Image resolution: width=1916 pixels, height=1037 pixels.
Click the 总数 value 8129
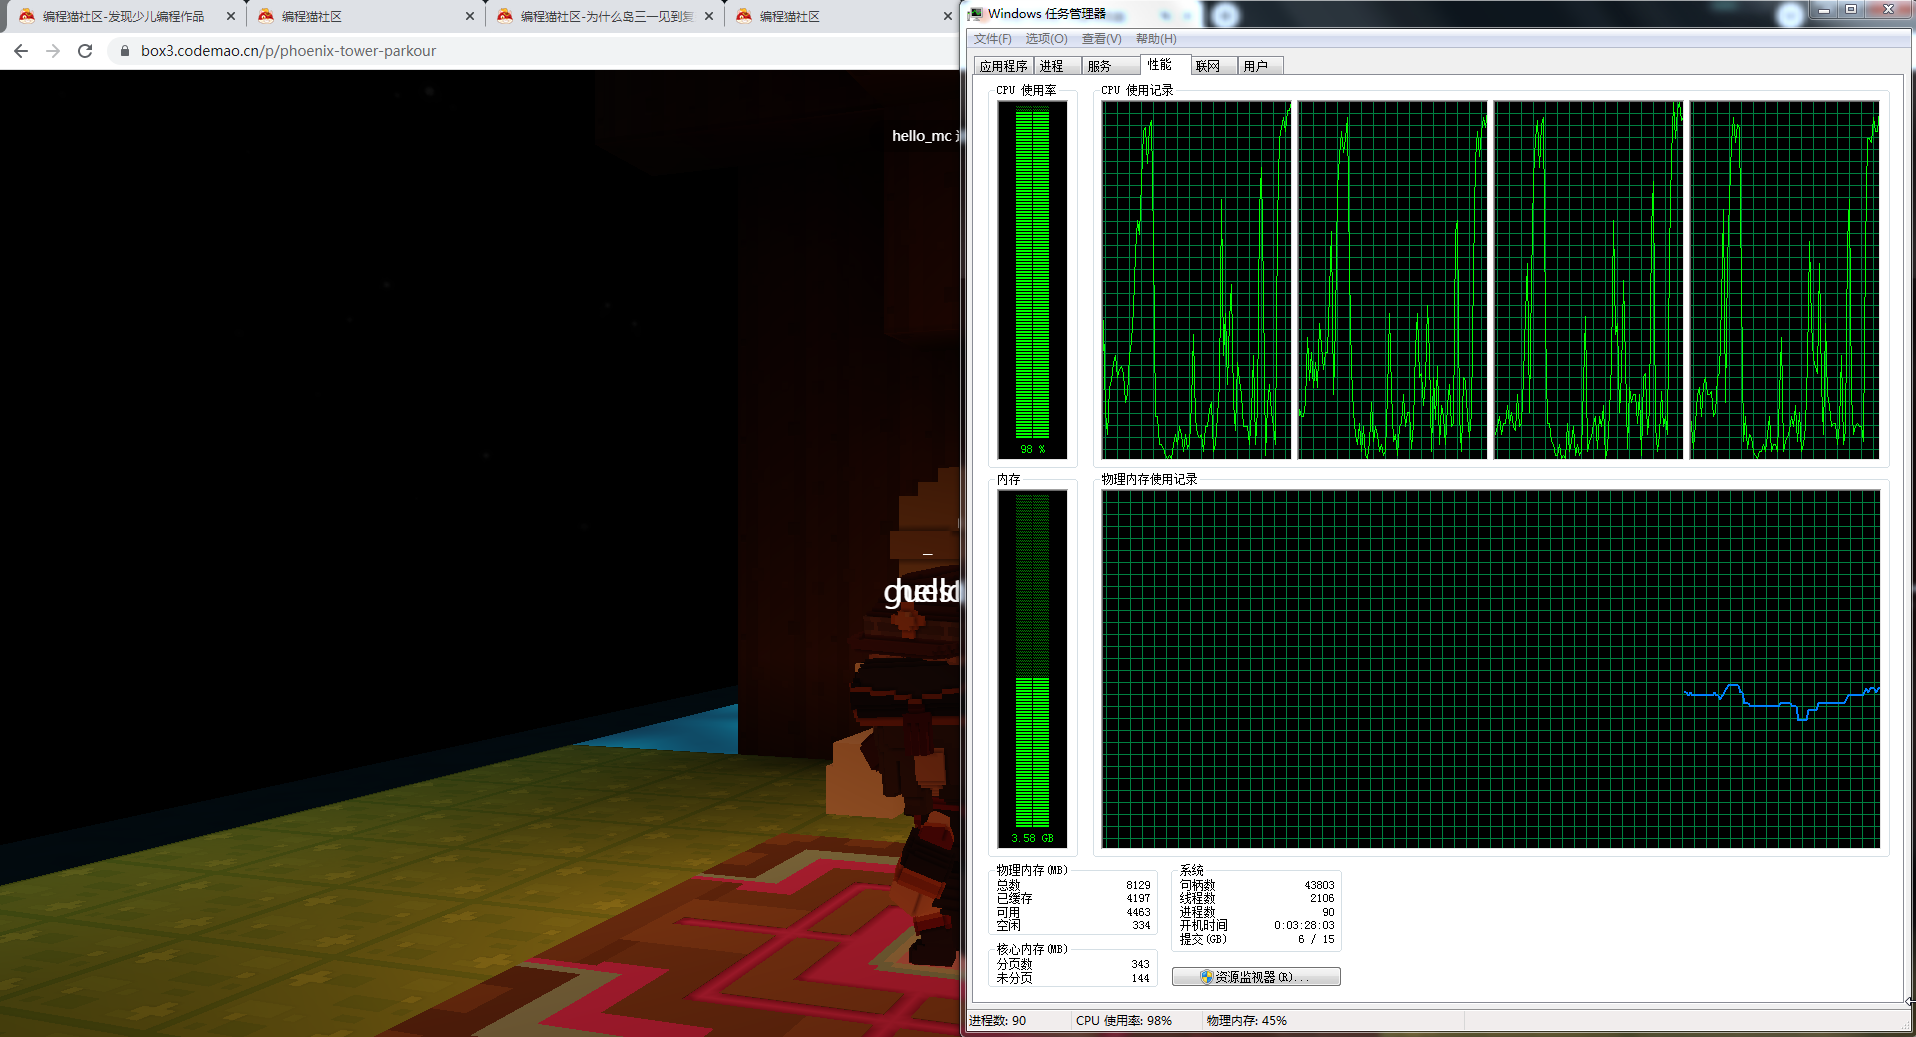pos(1138,885)
